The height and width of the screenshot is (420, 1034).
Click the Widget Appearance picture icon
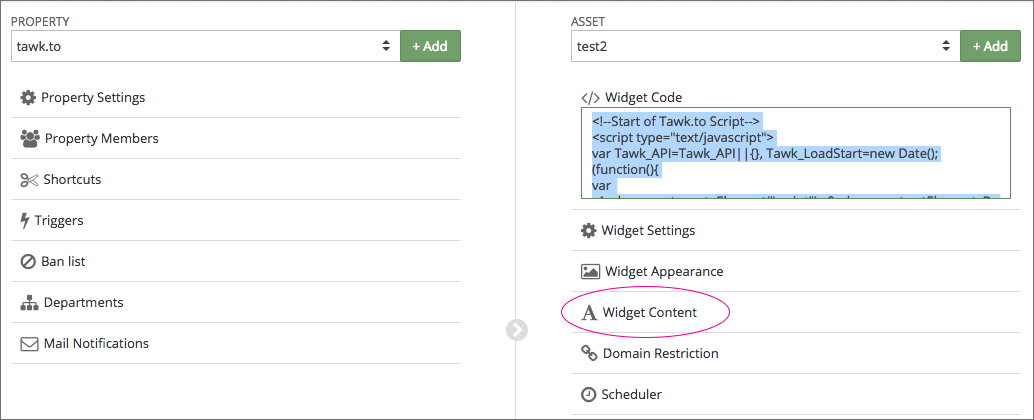(590, 272)
